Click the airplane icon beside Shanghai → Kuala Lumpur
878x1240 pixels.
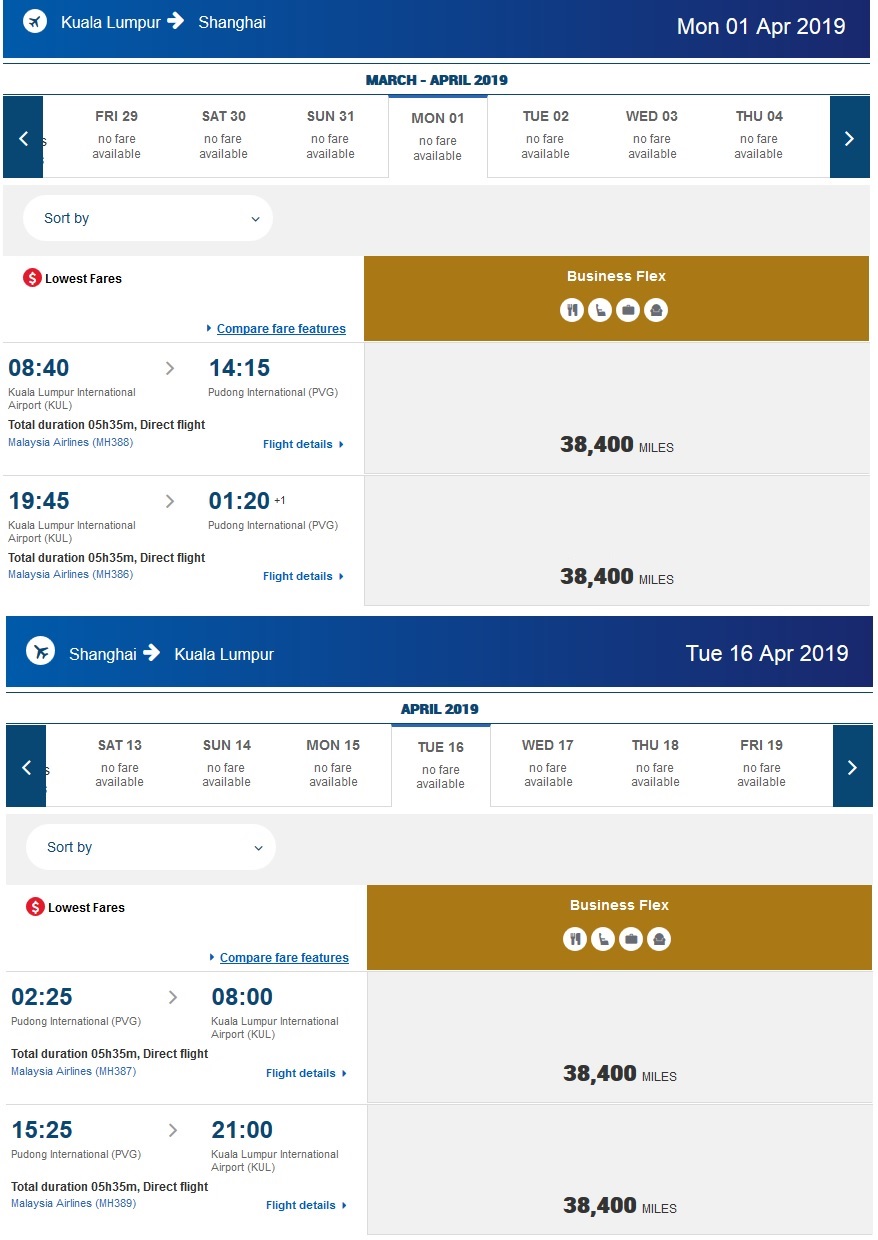40,651
